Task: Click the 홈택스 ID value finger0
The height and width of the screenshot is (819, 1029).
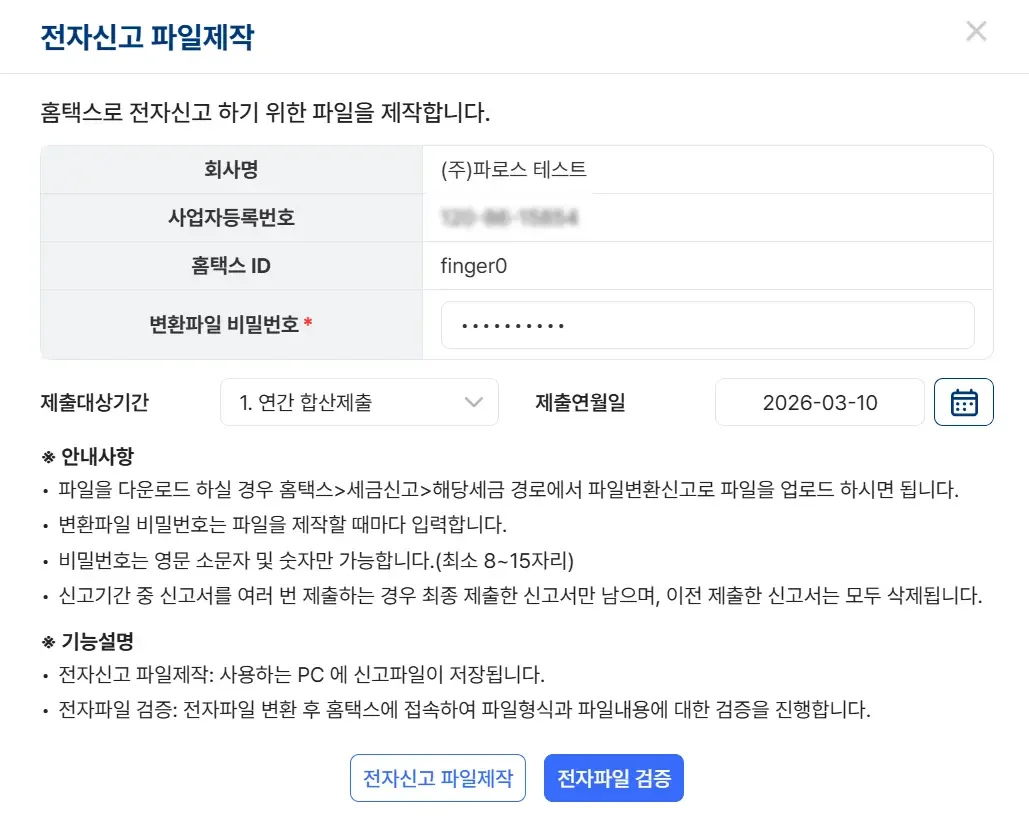Action: click(x=473, y=266)
